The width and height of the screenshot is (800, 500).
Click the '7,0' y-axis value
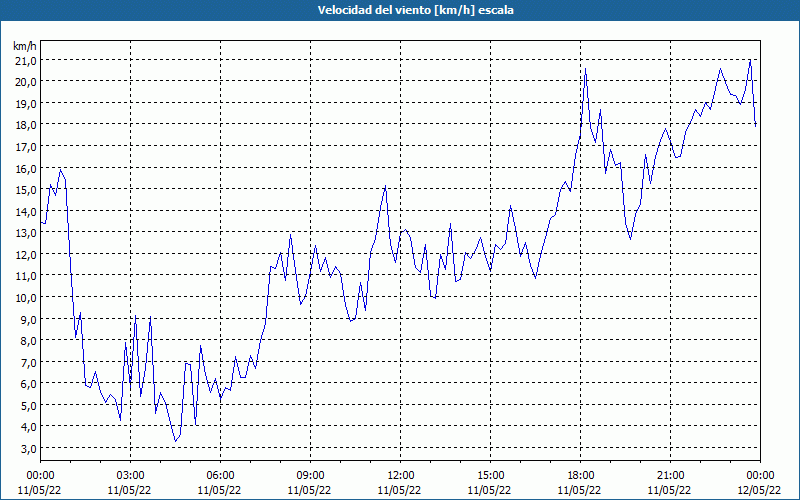[29, 362]
